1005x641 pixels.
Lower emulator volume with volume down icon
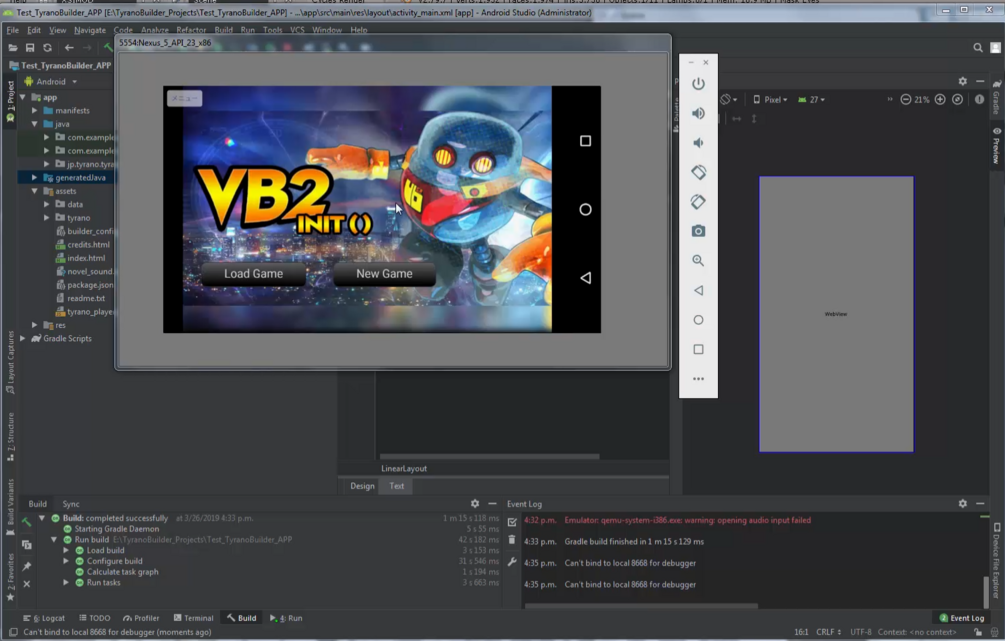coord(698,143)
